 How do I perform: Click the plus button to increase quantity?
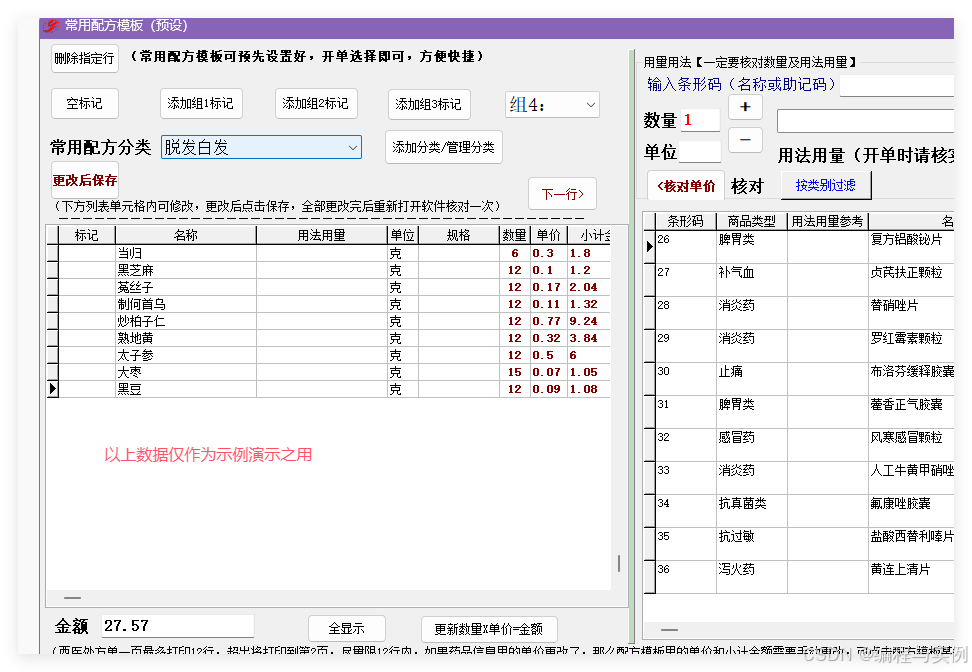[x=745, y=107]
